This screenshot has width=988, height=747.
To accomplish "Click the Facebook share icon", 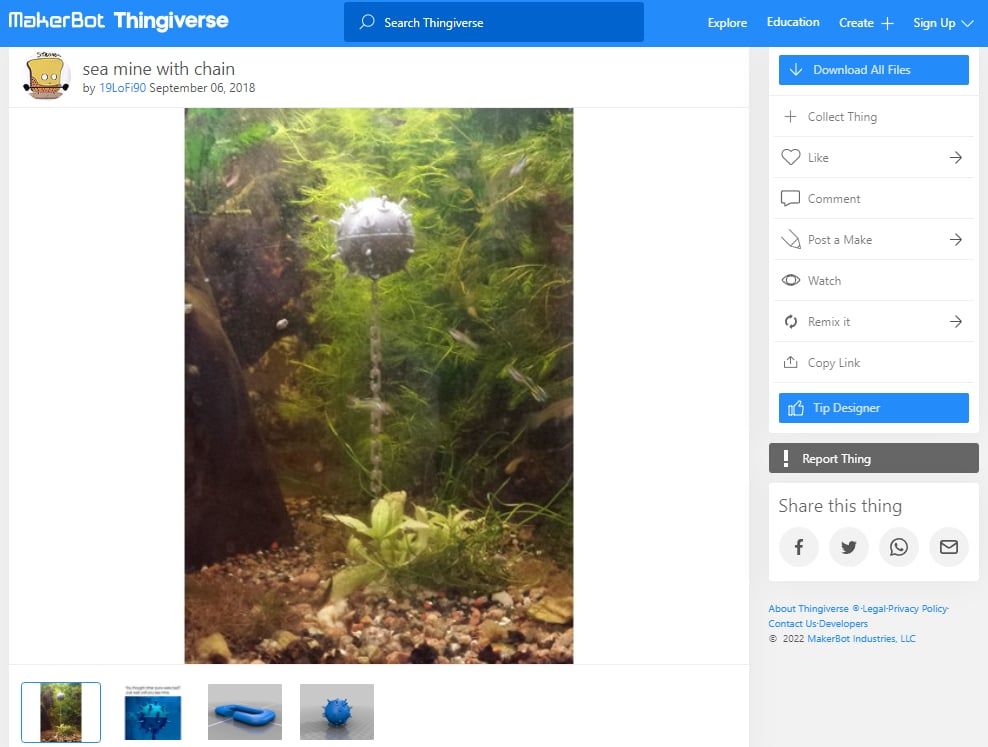I will pyautogui.click(x=798, y=547).
